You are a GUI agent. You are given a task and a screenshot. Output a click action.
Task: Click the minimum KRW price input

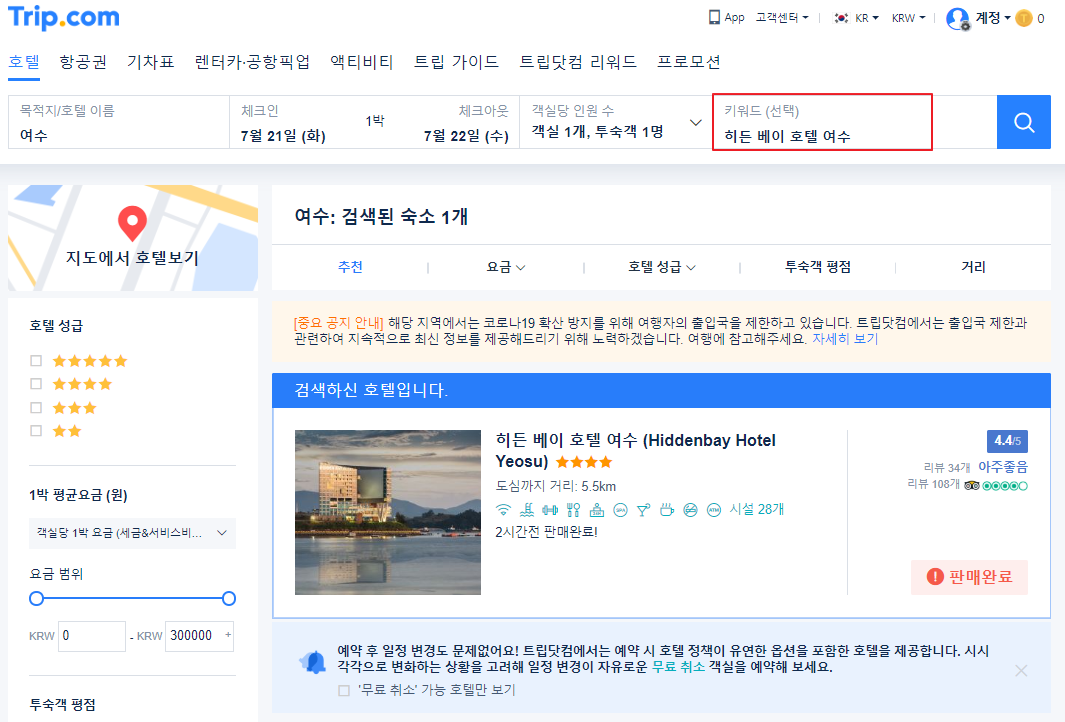point(92,636)
